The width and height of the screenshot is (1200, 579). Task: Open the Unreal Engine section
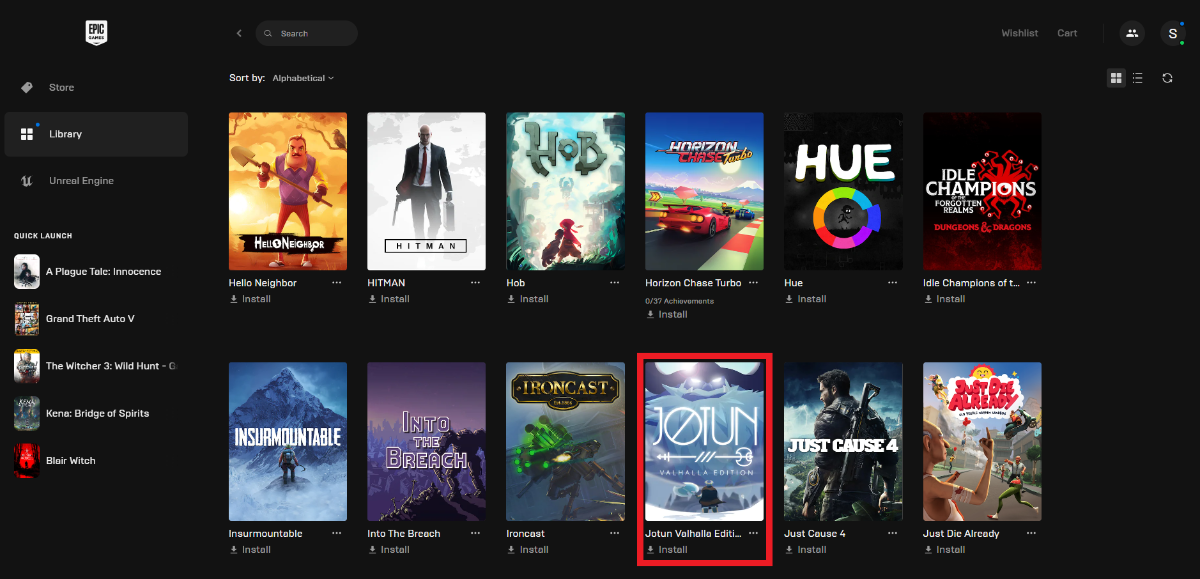pyautogui.click(x=96, y=181)
